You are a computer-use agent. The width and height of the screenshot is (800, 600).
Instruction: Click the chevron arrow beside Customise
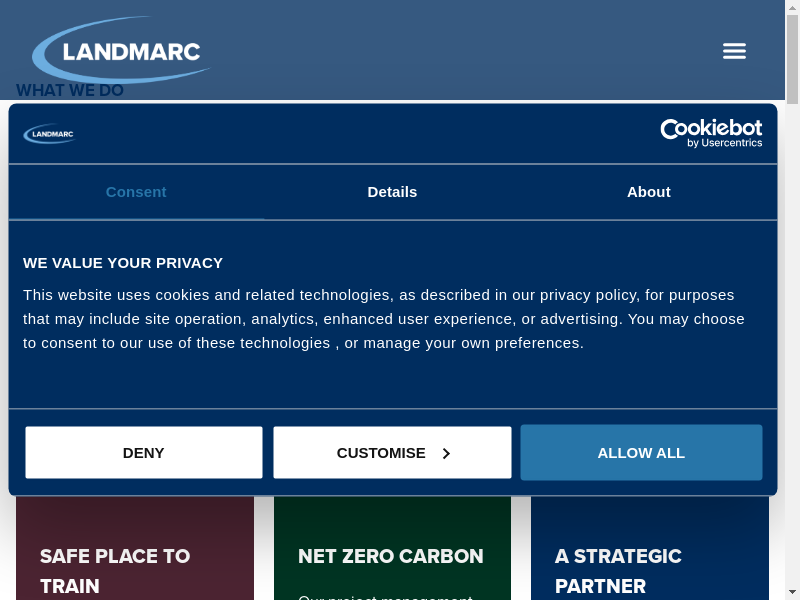point(446,453)
